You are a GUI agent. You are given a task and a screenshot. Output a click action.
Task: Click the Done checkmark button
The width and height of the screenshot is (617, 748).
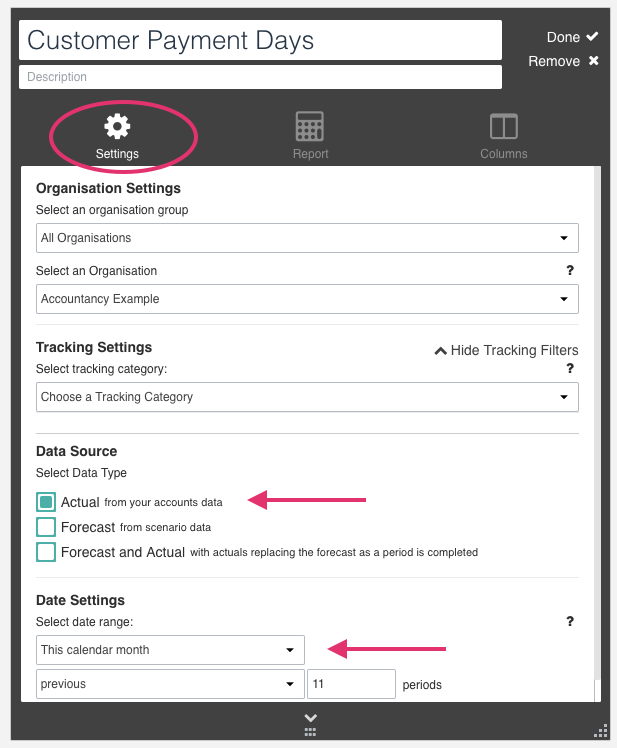point(572,37)
